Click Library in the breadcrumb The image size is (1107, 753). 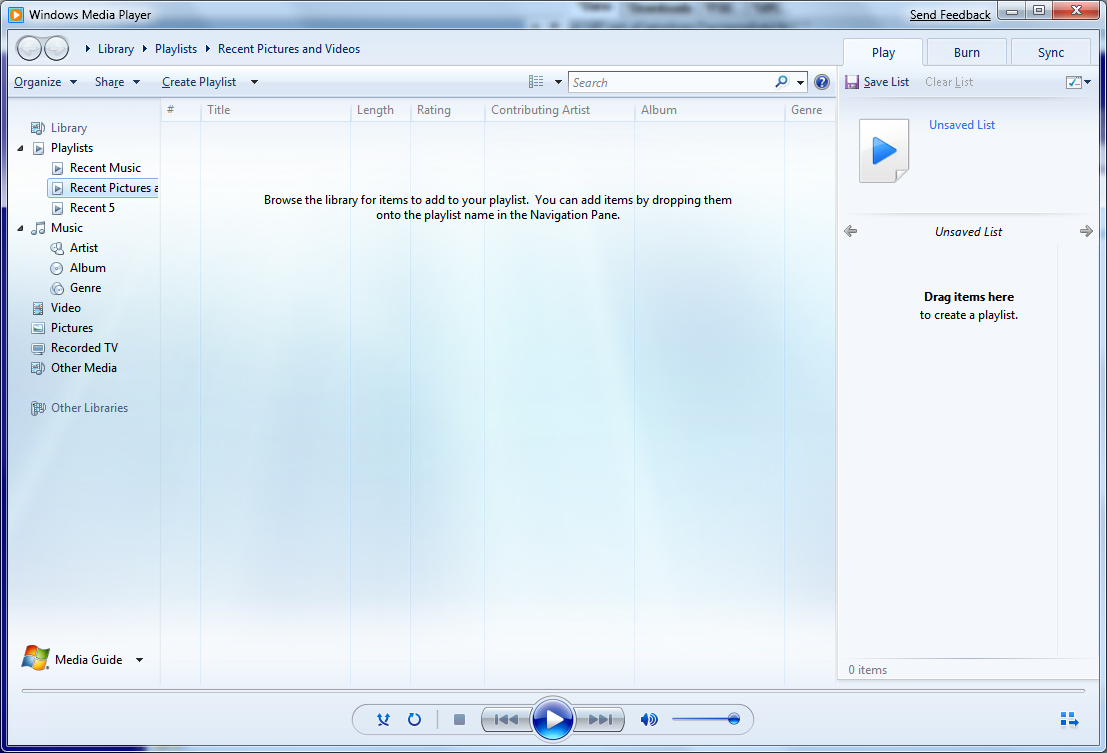(116, 49)
